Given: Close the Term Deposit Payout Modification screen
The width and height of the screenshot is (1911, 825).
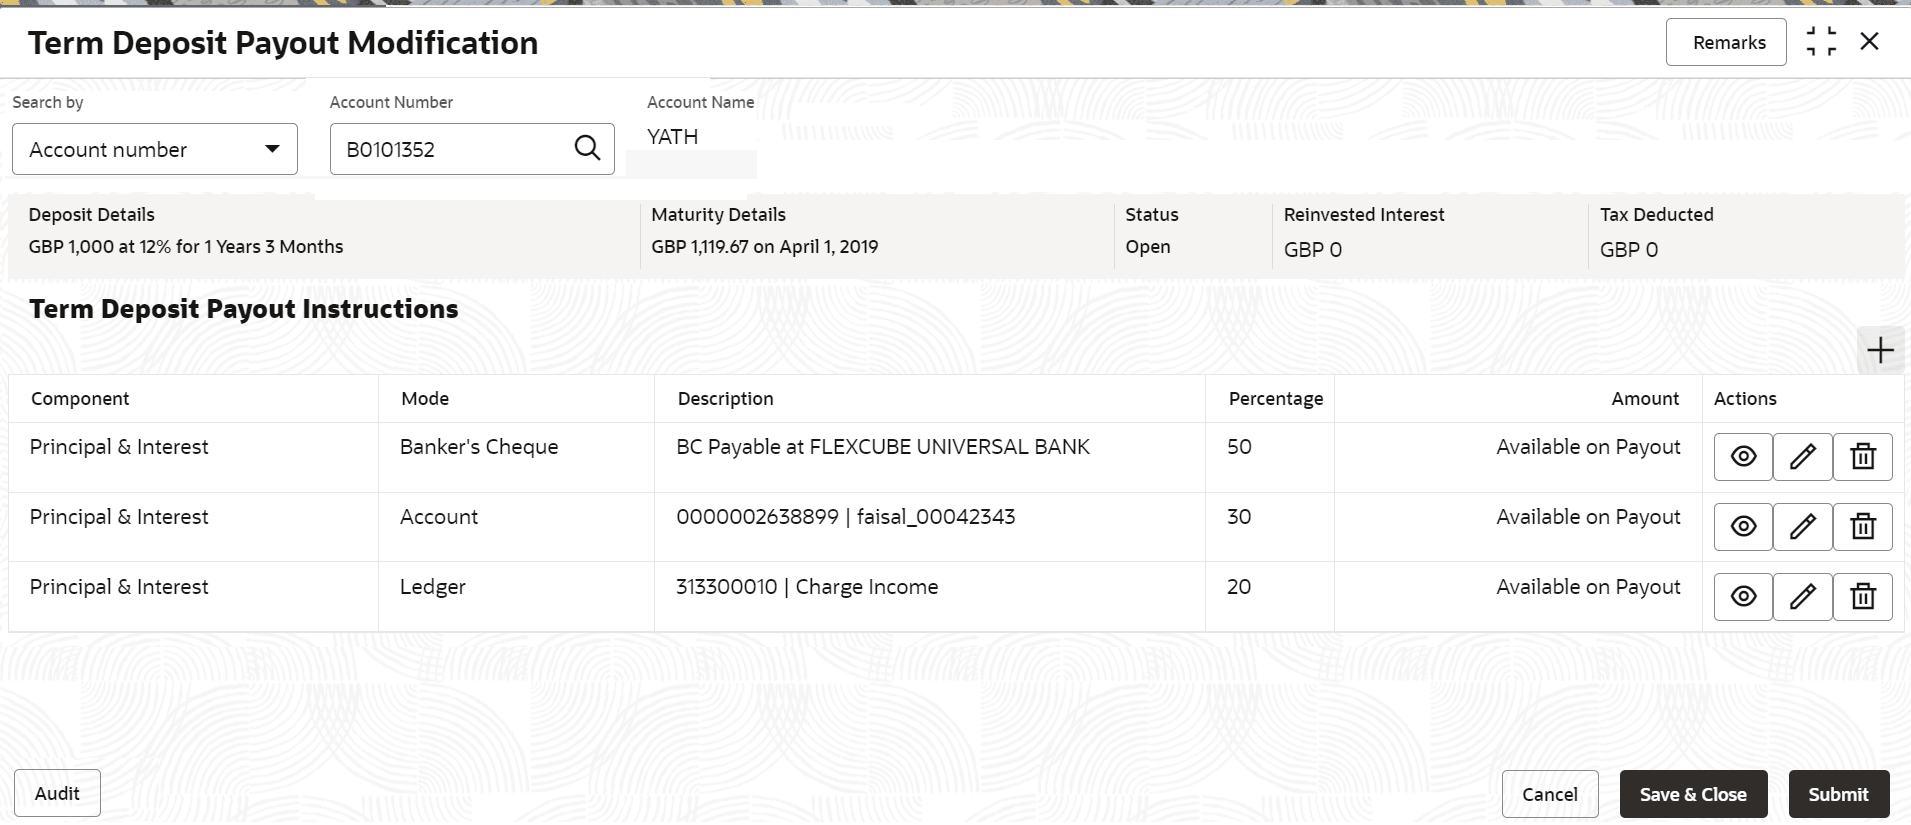Looking at the screenshot, I should point(1869,42).
